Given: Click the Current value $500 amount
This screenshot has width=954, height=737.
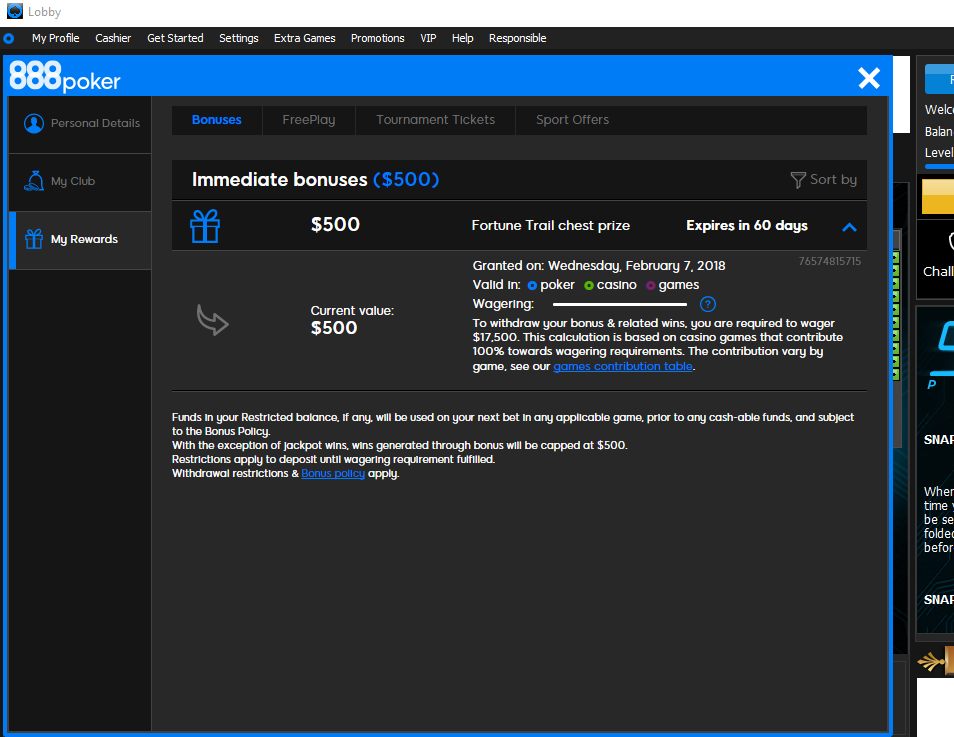Looking at the screenshot, I should tap(334, 328).
